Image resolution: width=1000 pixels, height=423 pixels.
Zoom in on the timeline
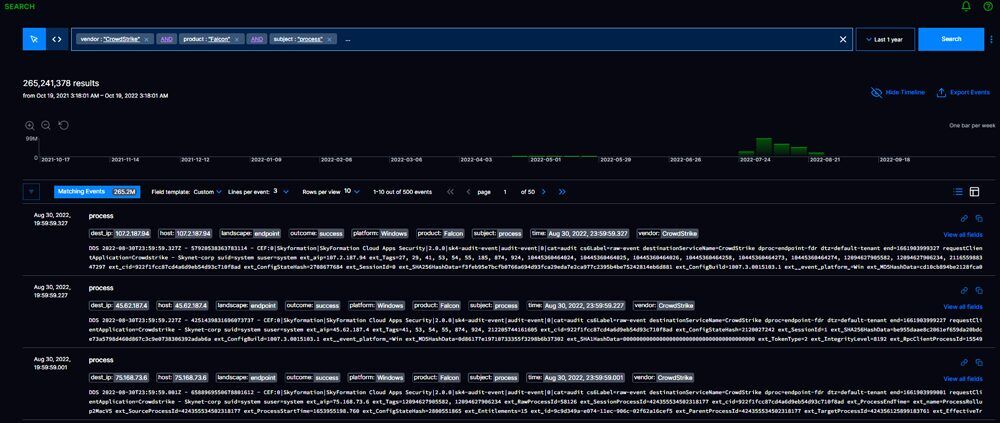[30, 125]
